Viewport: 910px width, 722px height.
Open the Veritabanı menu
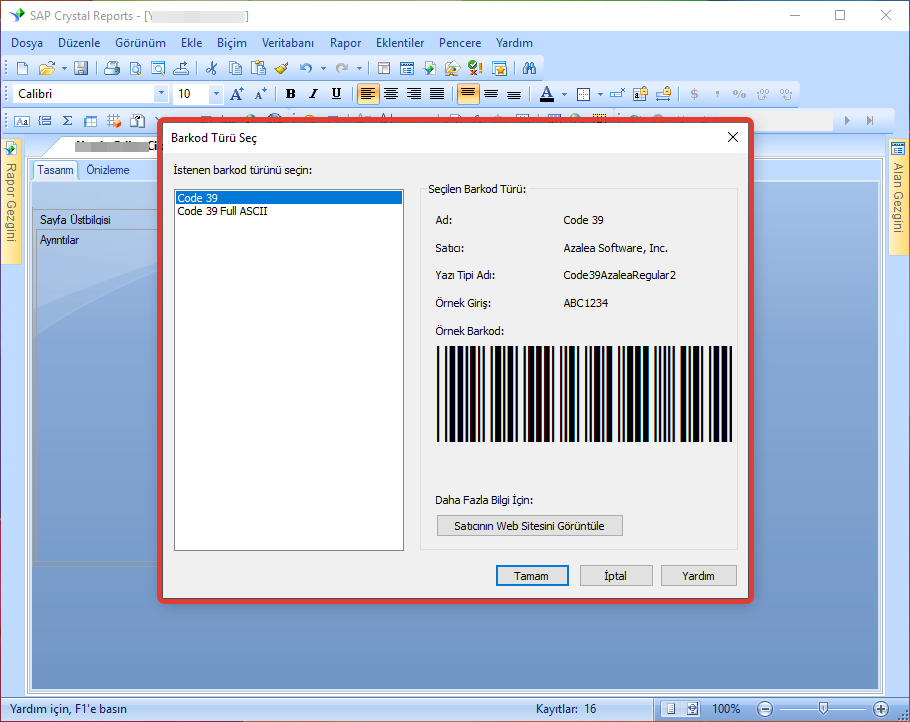click(287, 43)
